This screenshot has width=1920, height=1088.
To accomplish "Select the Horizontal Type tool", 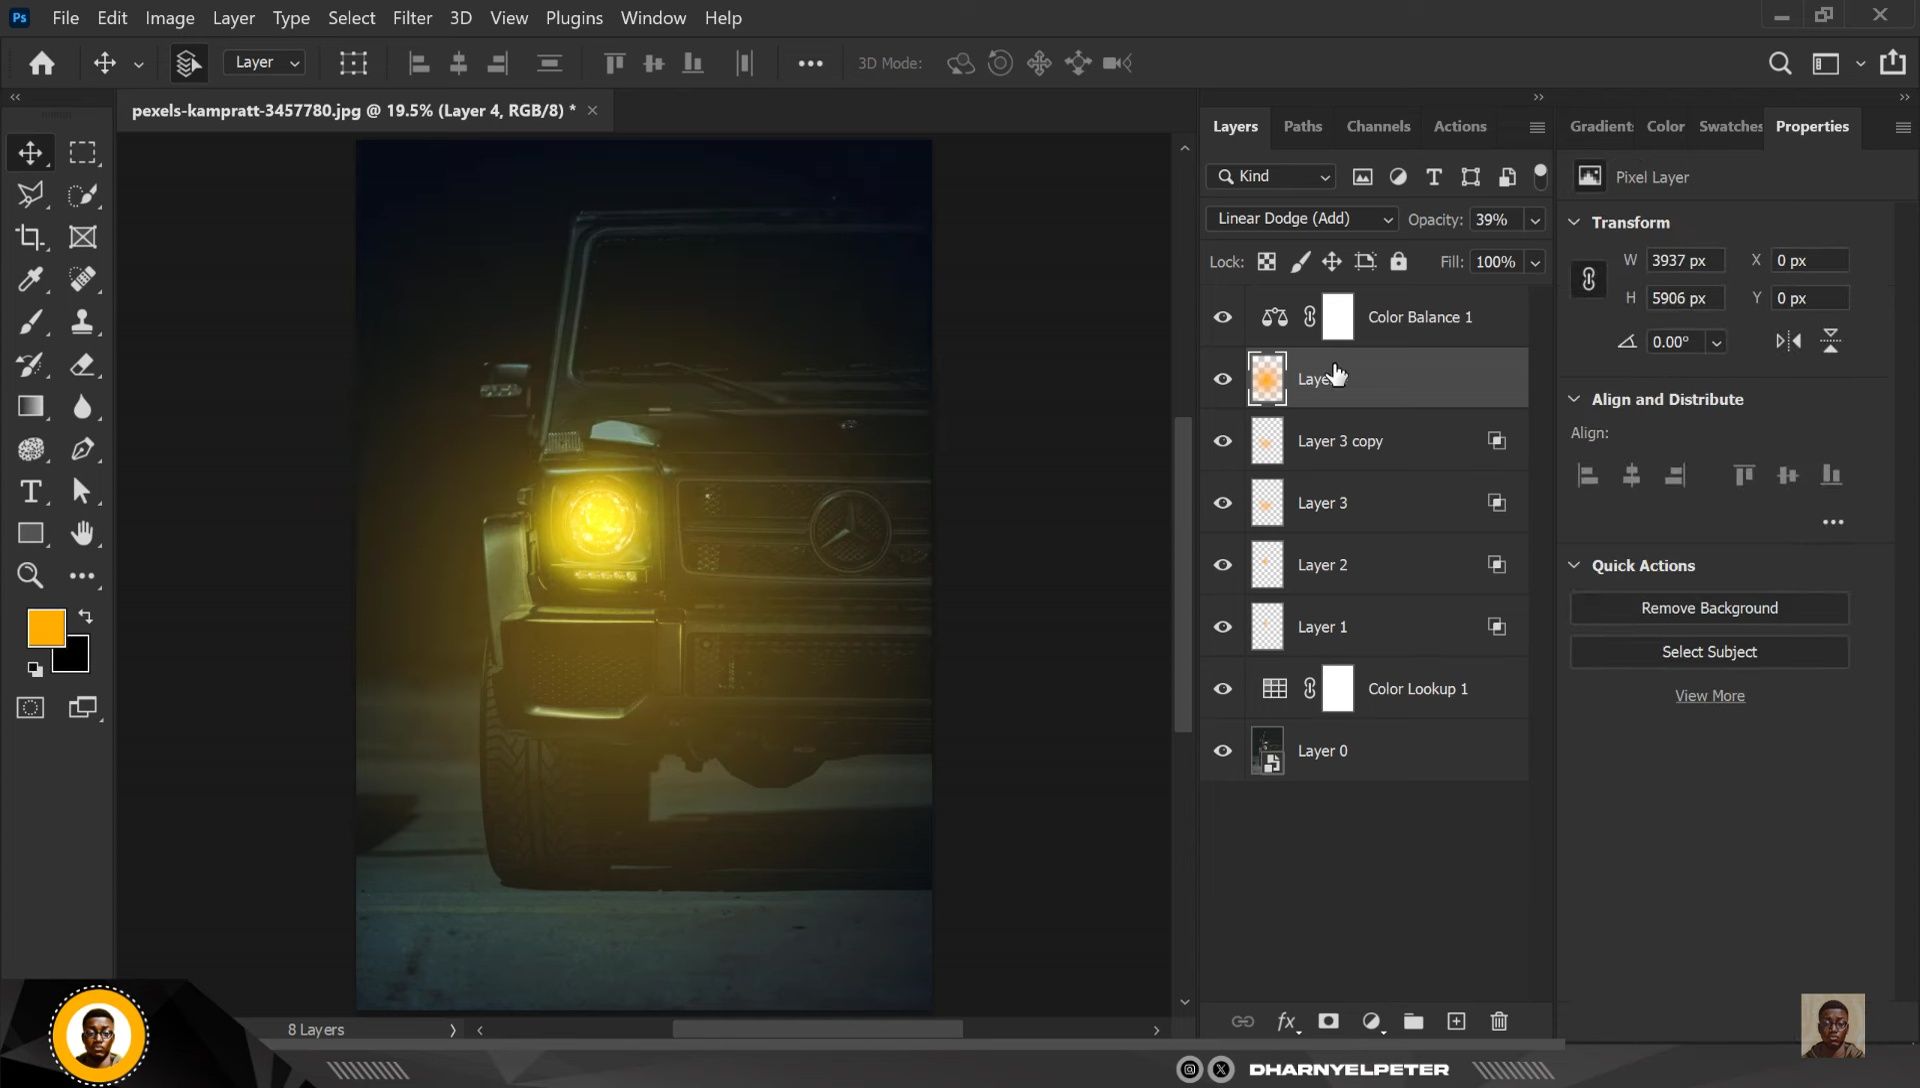I will pyautogui.click(x=30, y=491).
